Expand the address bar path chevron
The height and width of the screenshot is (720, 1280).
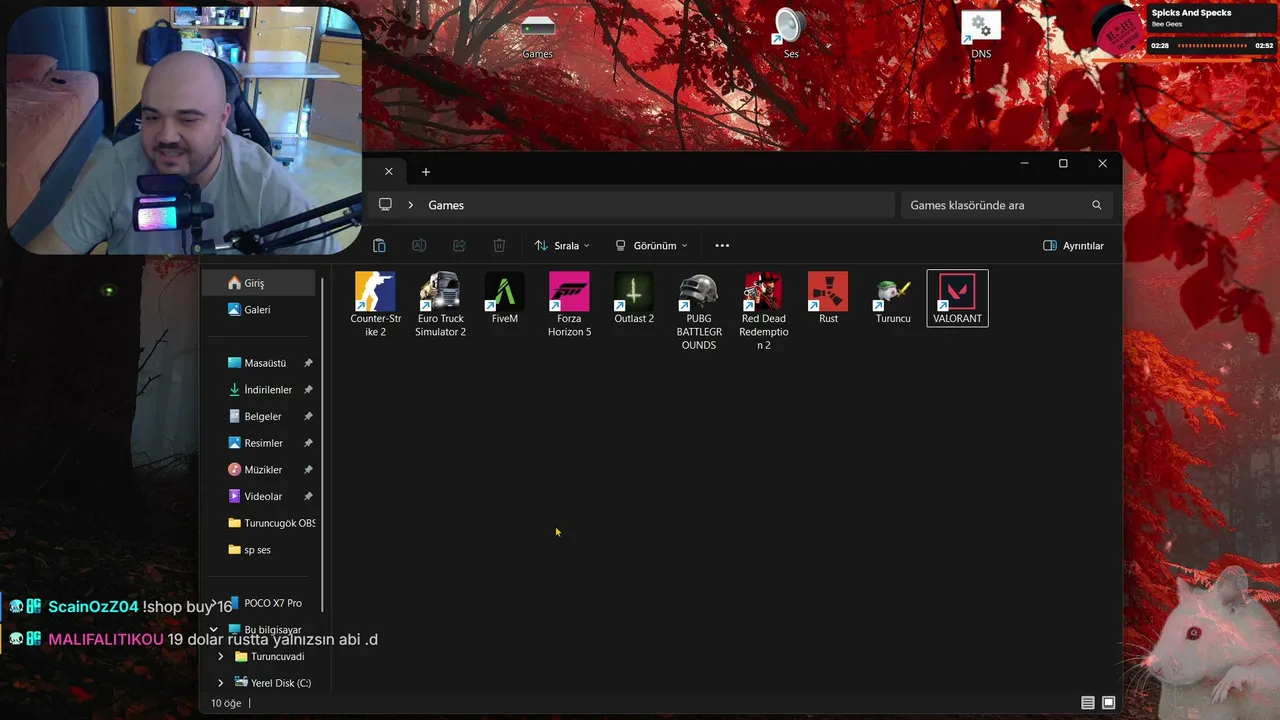tap(411, 205)
